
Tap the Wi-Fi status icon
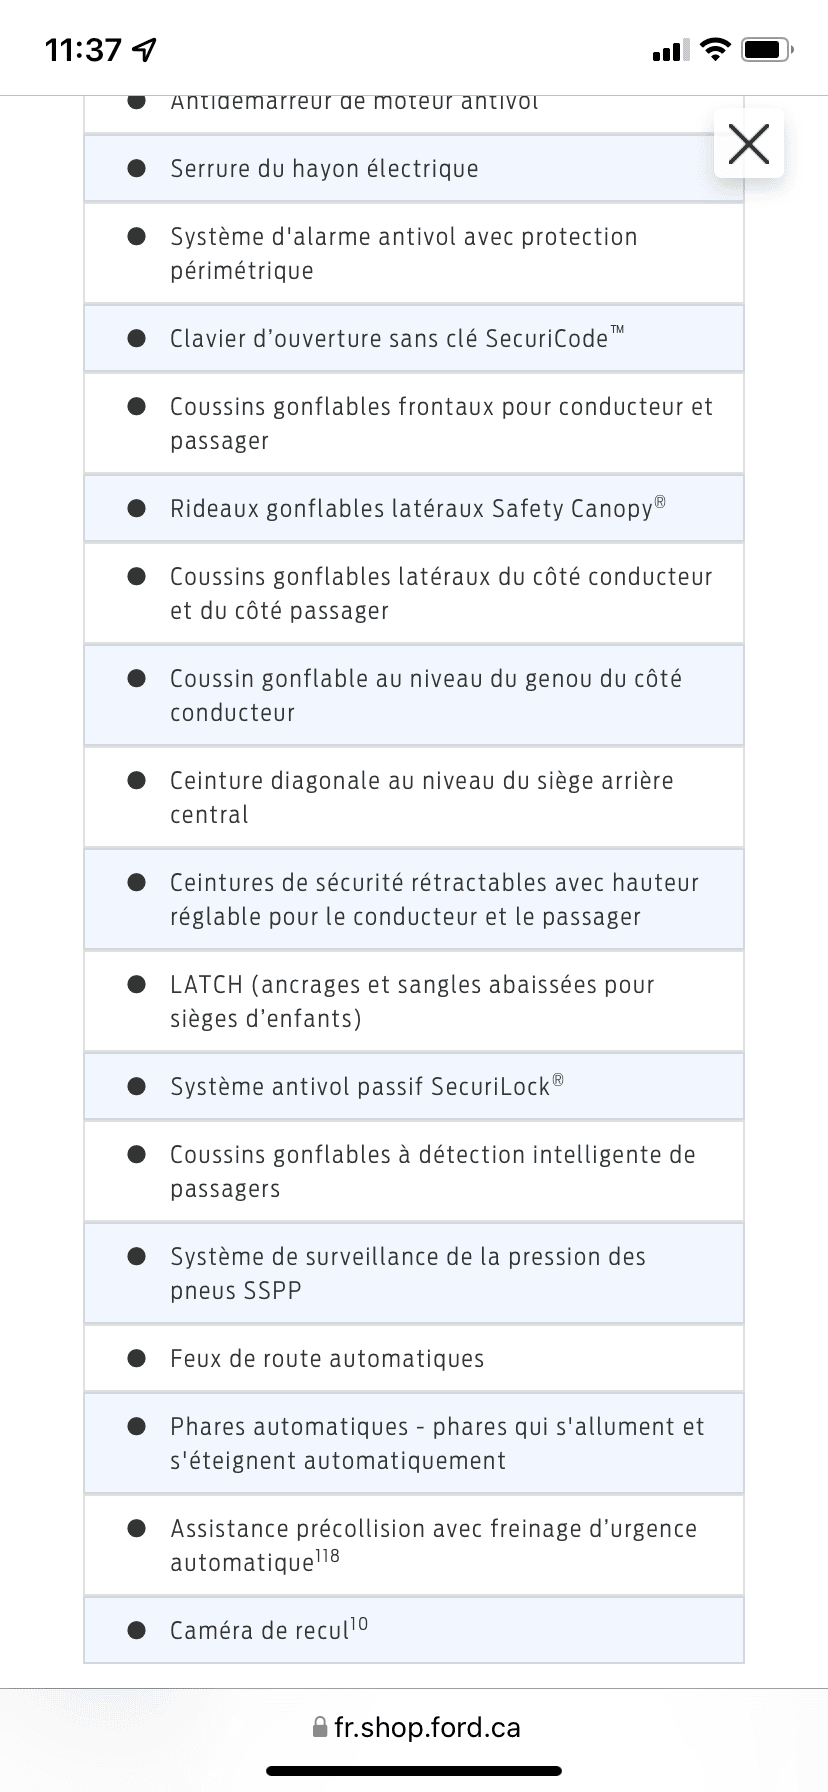click(x=715, y=49)
